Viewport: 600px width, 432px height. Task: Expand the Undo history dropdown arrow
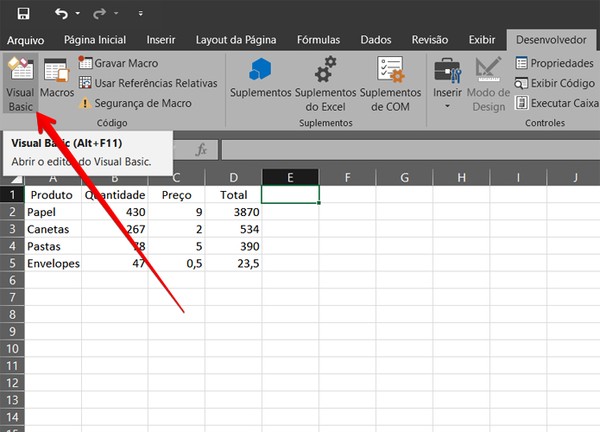click(78, 13)
